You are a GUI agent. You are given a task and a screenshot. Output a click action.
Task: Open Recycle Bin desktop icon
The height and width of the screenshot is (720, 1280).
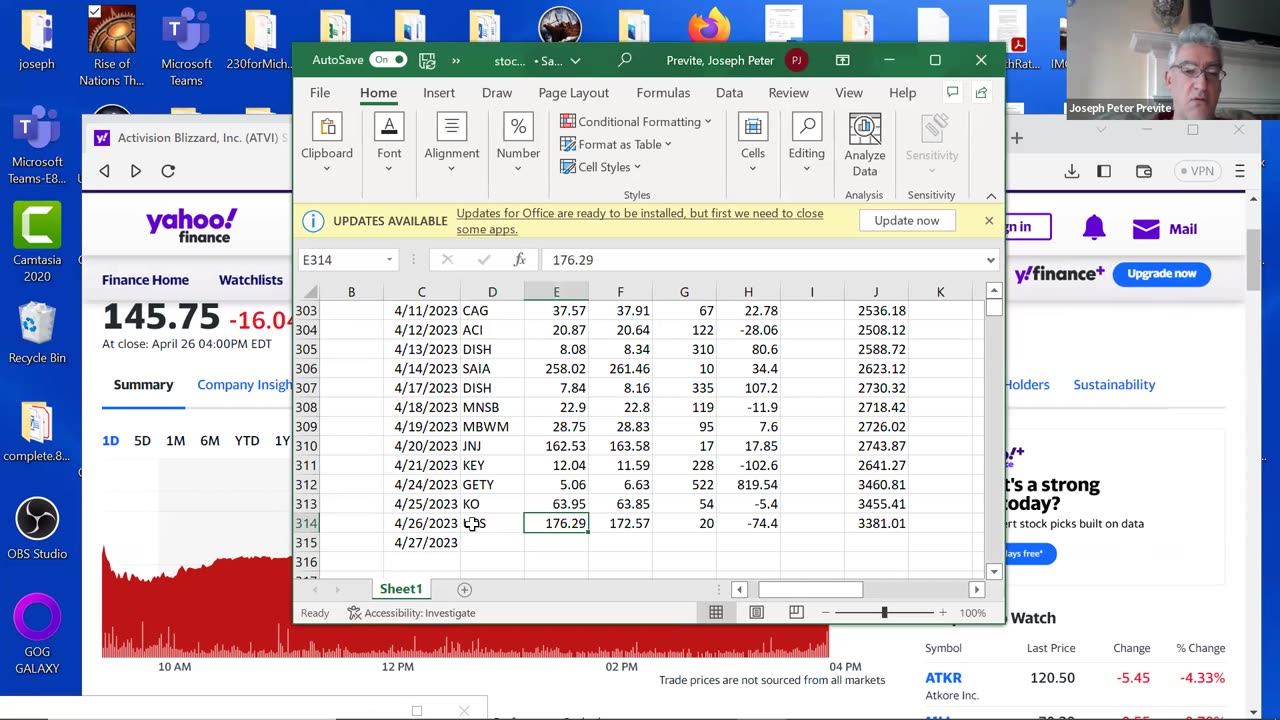(x=37, y=333)
